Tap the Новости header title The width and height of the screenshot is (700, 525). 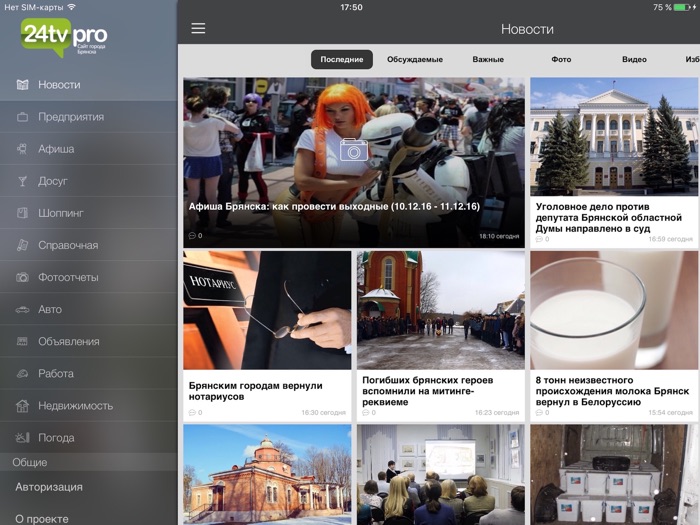click(527, 29)
